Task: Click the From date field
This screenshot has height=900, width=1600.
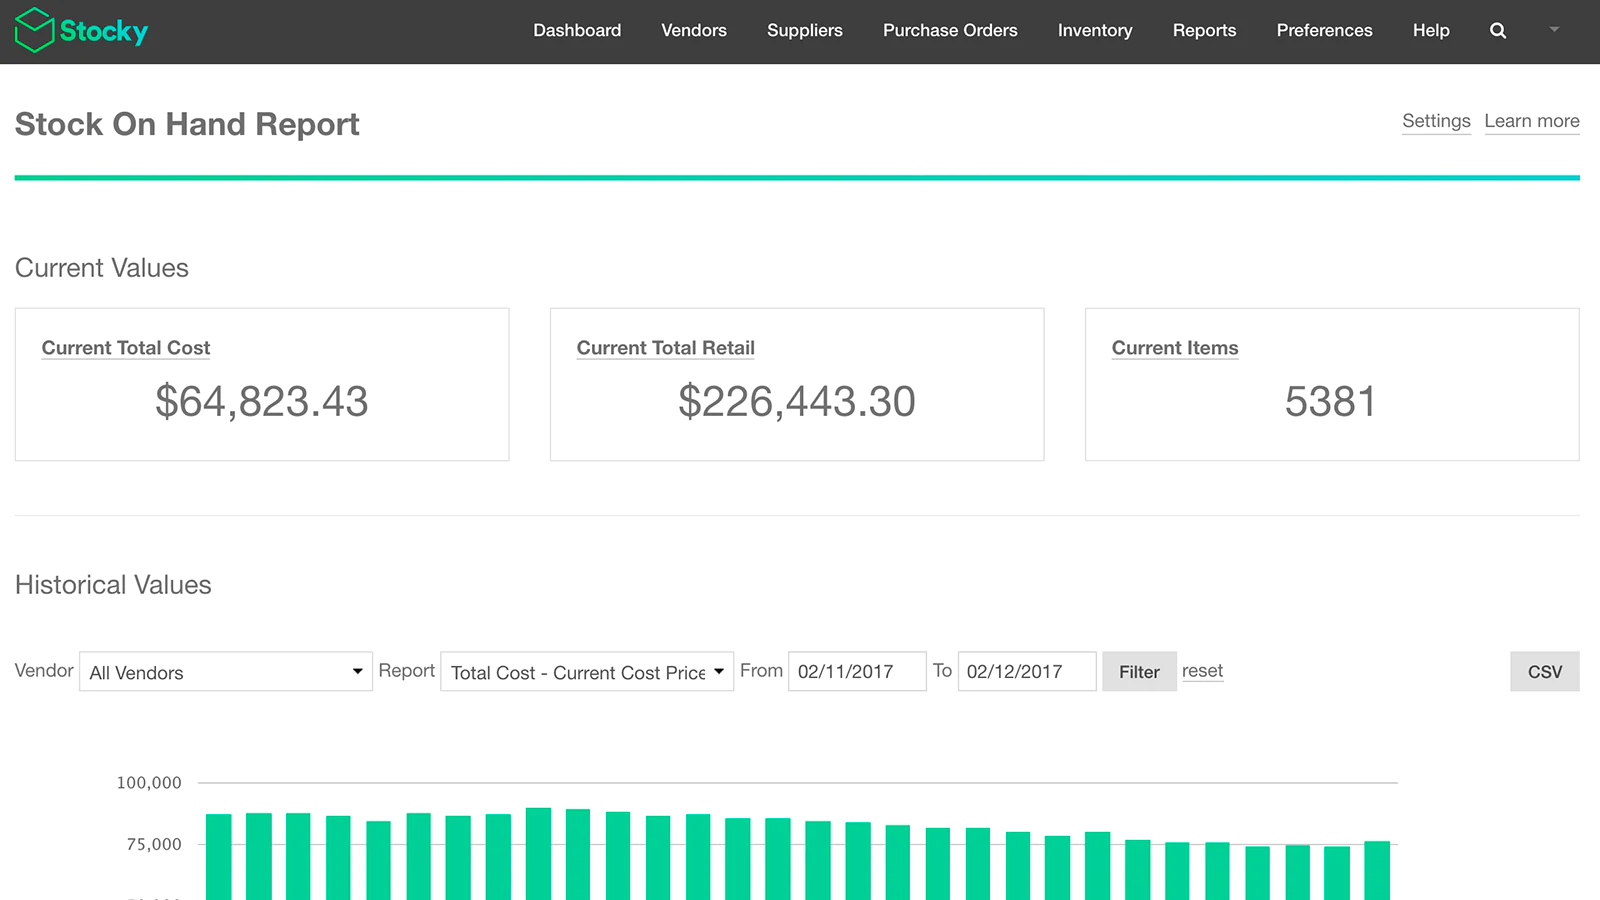Action: coord(856,671)
